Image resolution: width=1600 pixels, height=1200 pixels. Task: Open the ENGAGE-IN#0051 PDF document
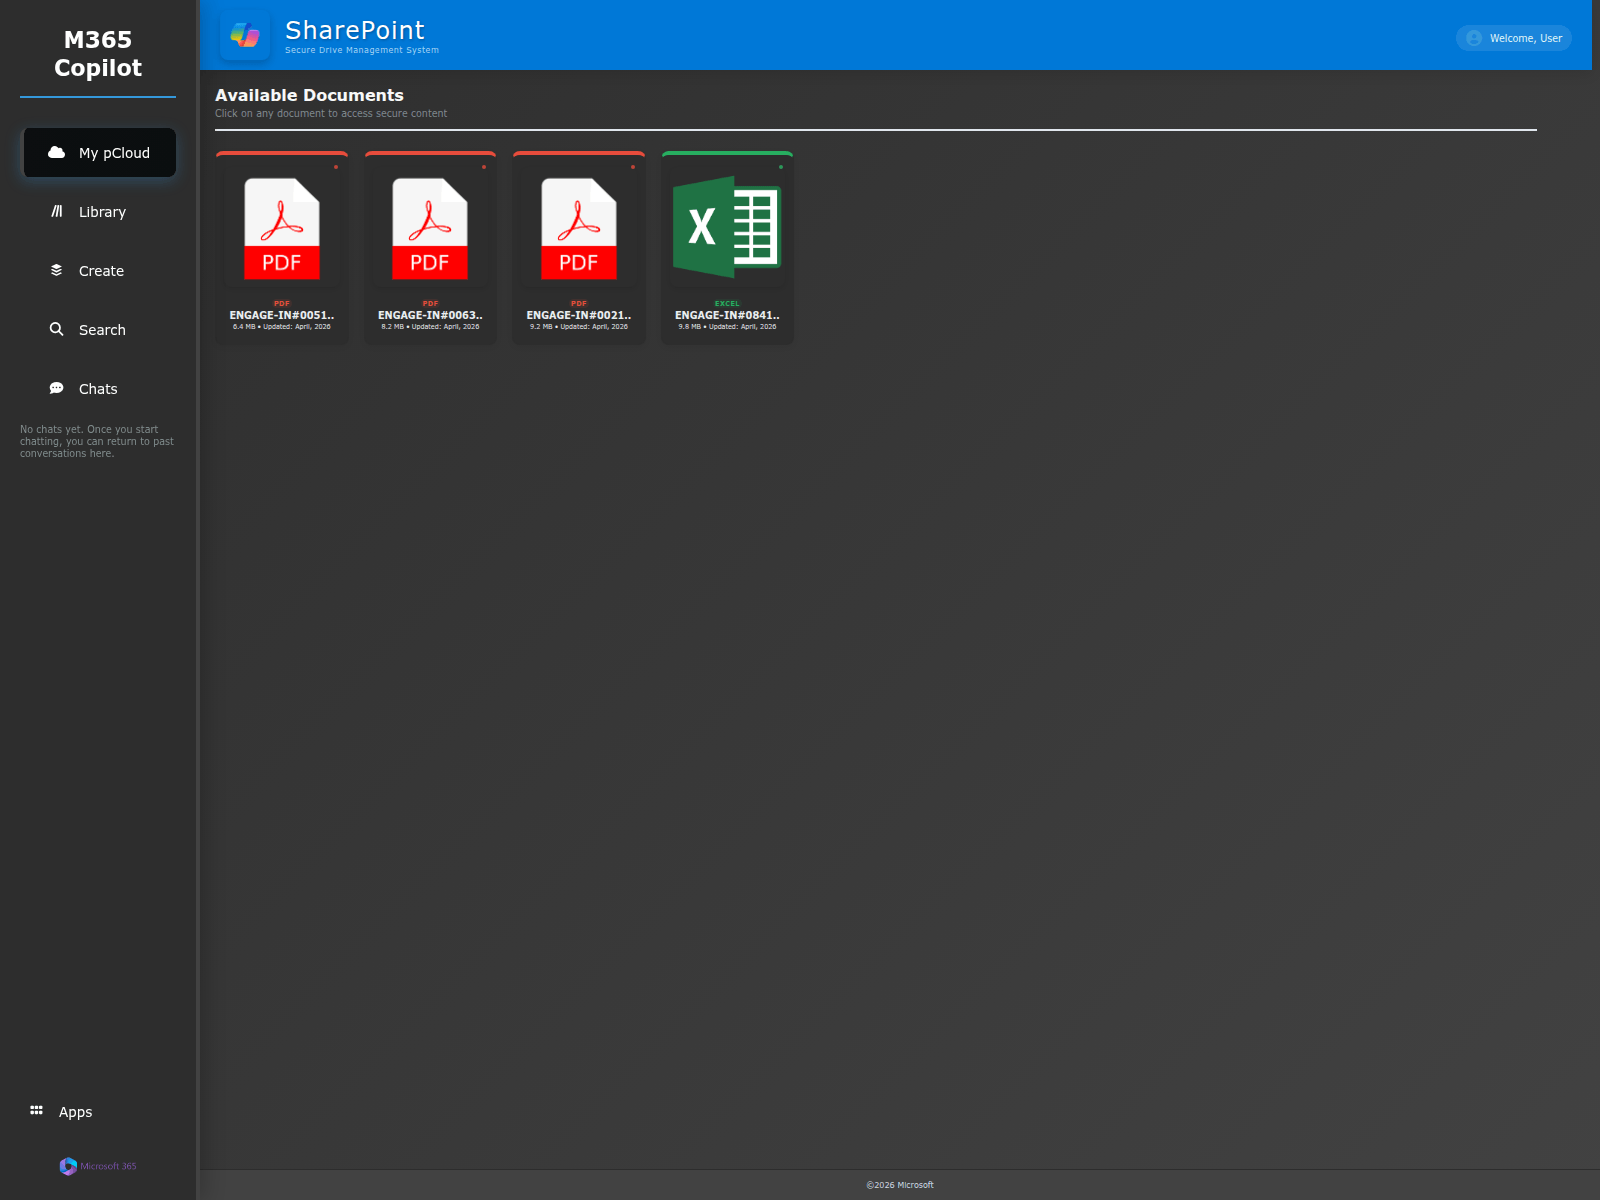pos(281,248)
